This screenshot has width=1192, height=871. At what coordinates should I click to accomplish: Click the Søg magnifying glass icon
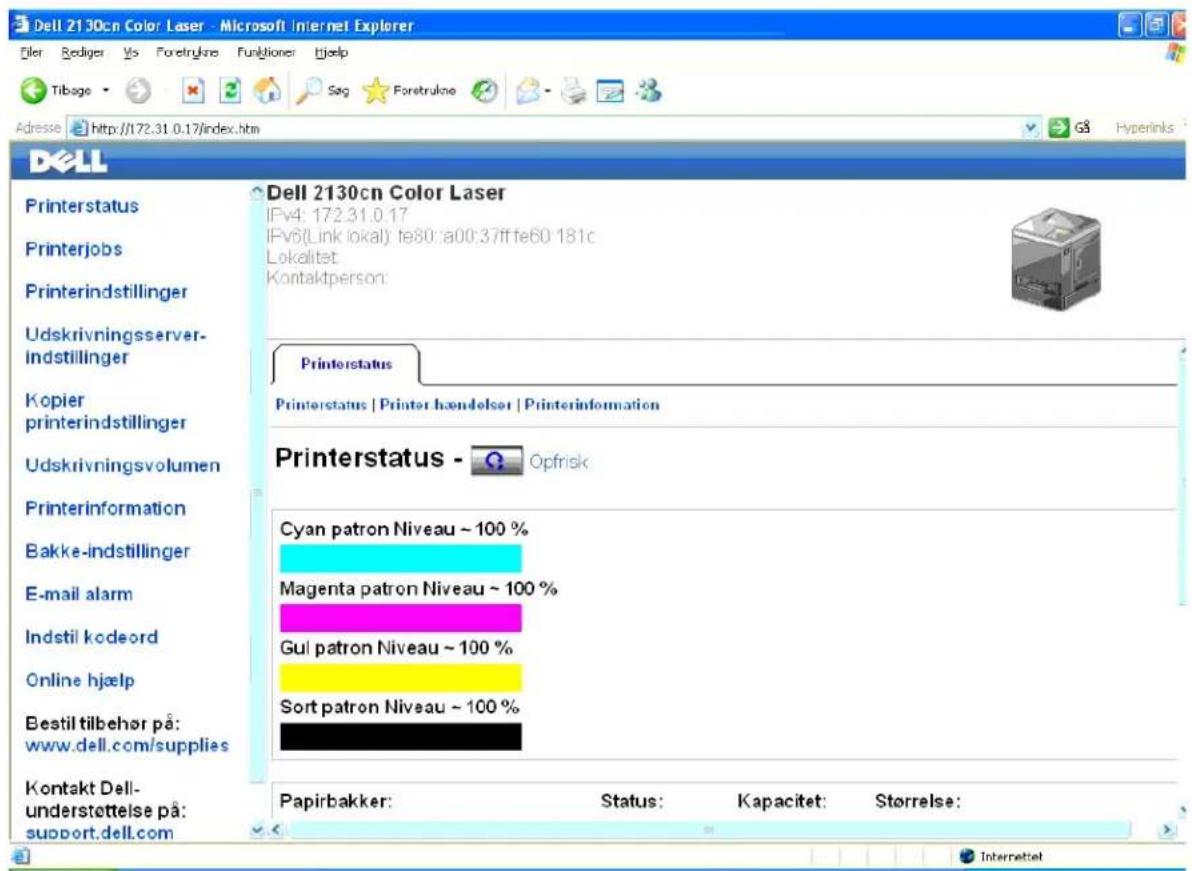pyautogui.click(x=310, y=91)
